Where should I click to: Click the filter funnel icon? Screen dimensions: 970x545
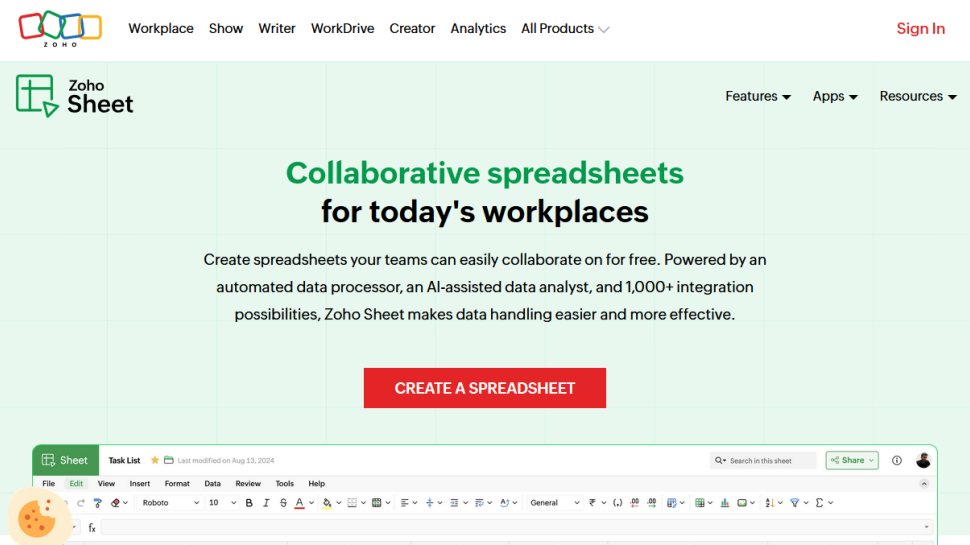click(794, 503)
